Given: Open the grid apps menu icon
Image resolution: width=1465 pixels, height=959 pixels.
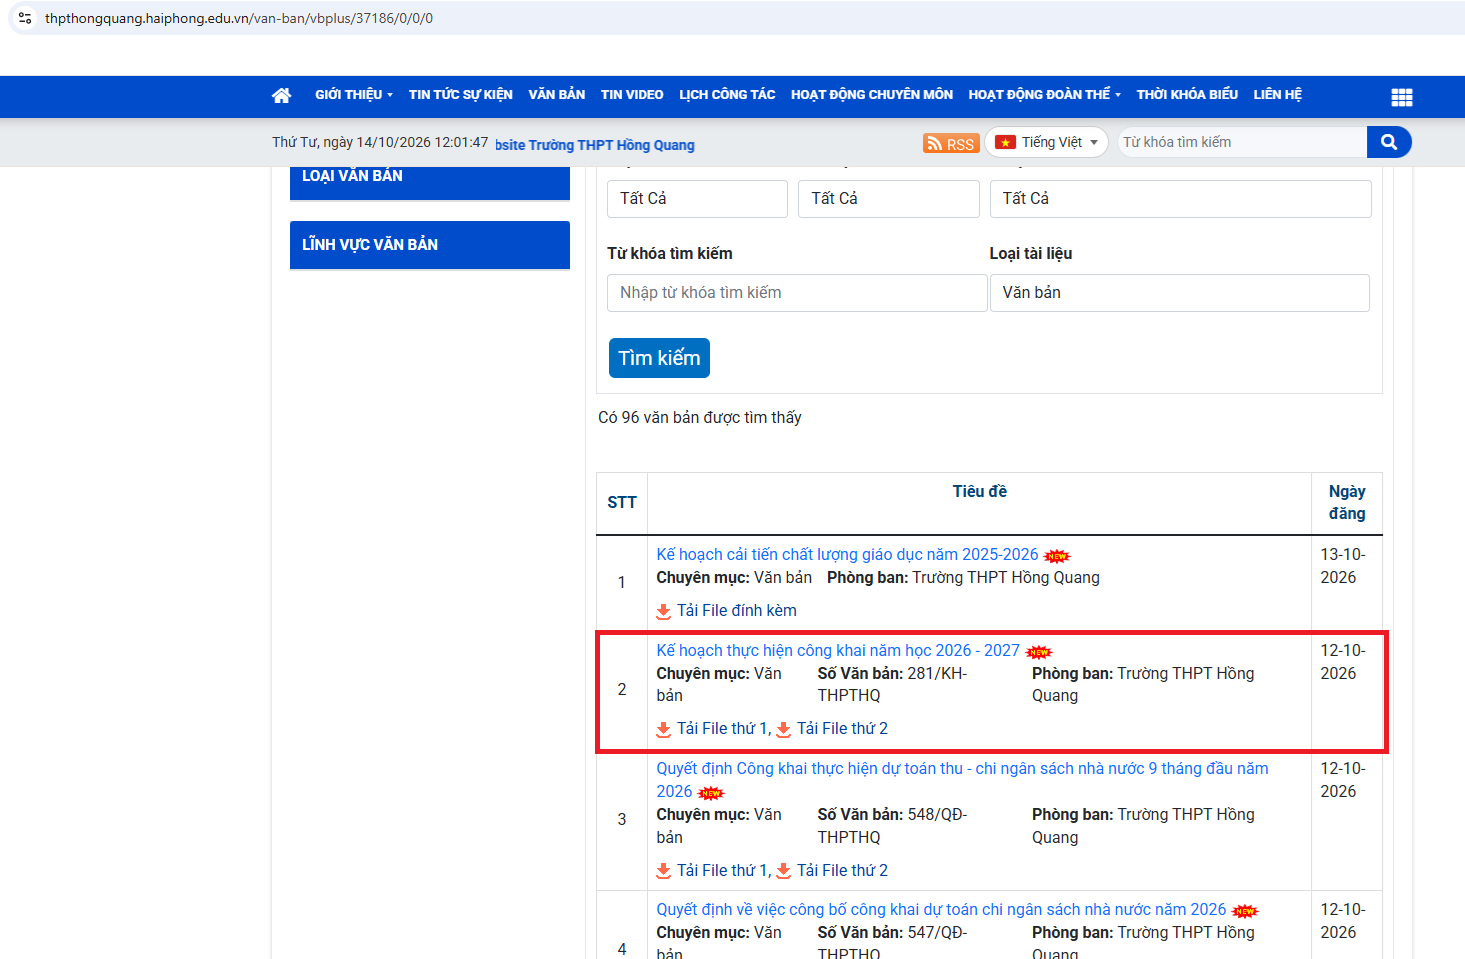Looking at the screenshot, I should coord(1402,97).
